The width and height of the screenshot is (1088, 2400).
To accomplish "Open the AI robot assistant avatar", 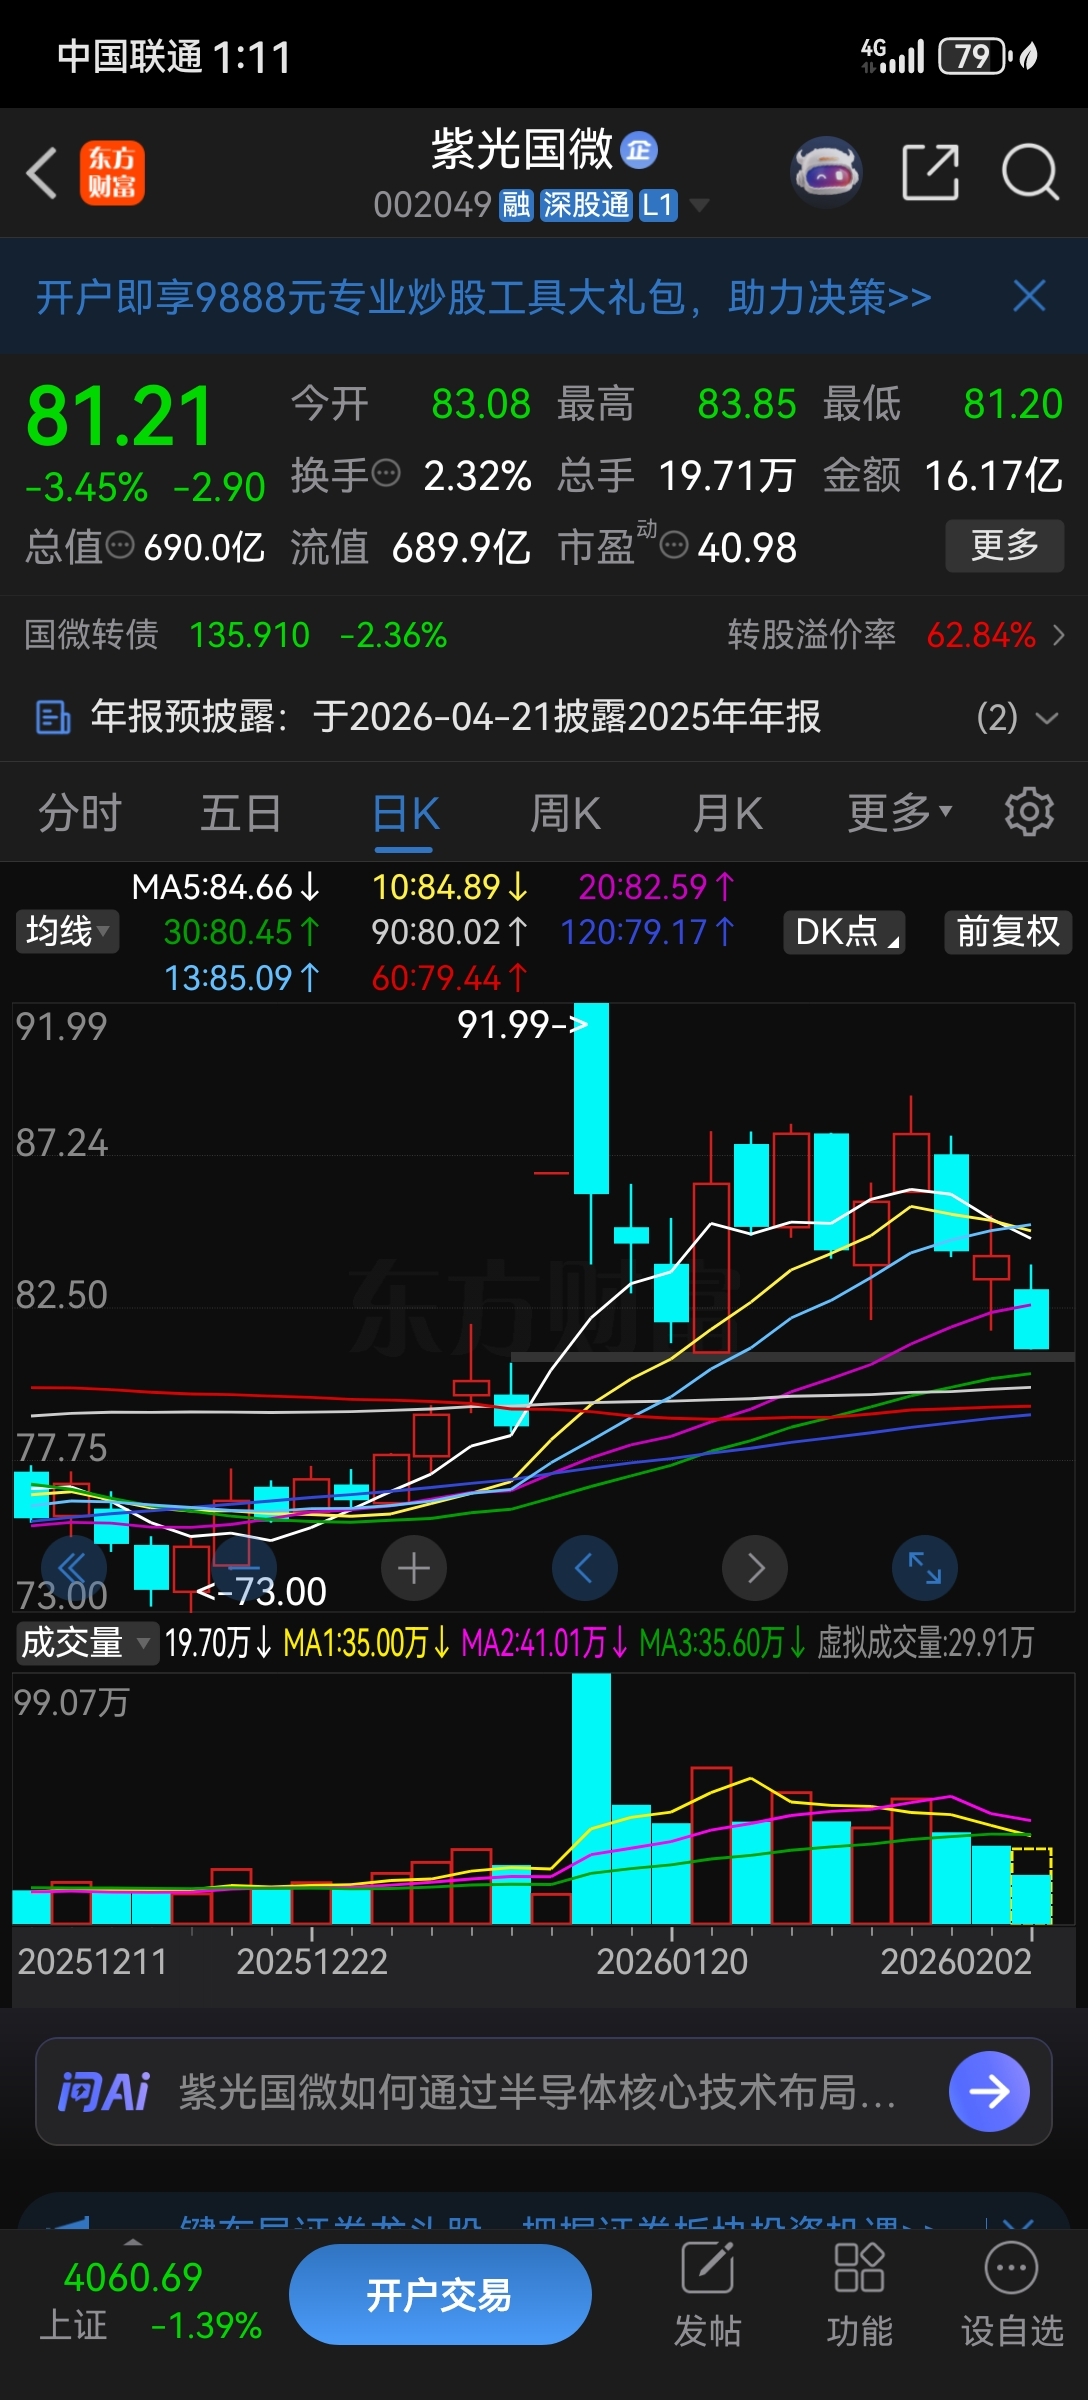I will pyautogui.click(x=826, y=172).
